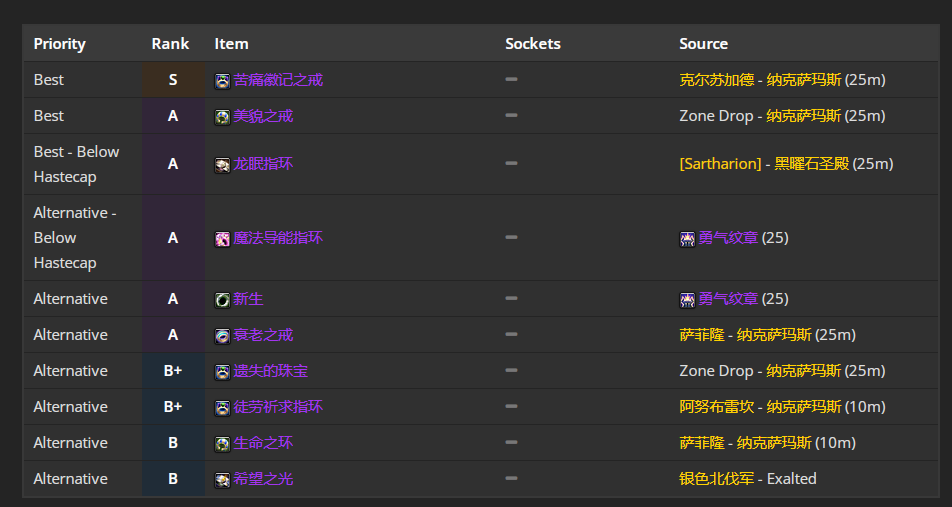This screenshot has height=507, width=952.
Task: Click the 遗失的珠宝 item icon
Action: (x=222, y=372)
